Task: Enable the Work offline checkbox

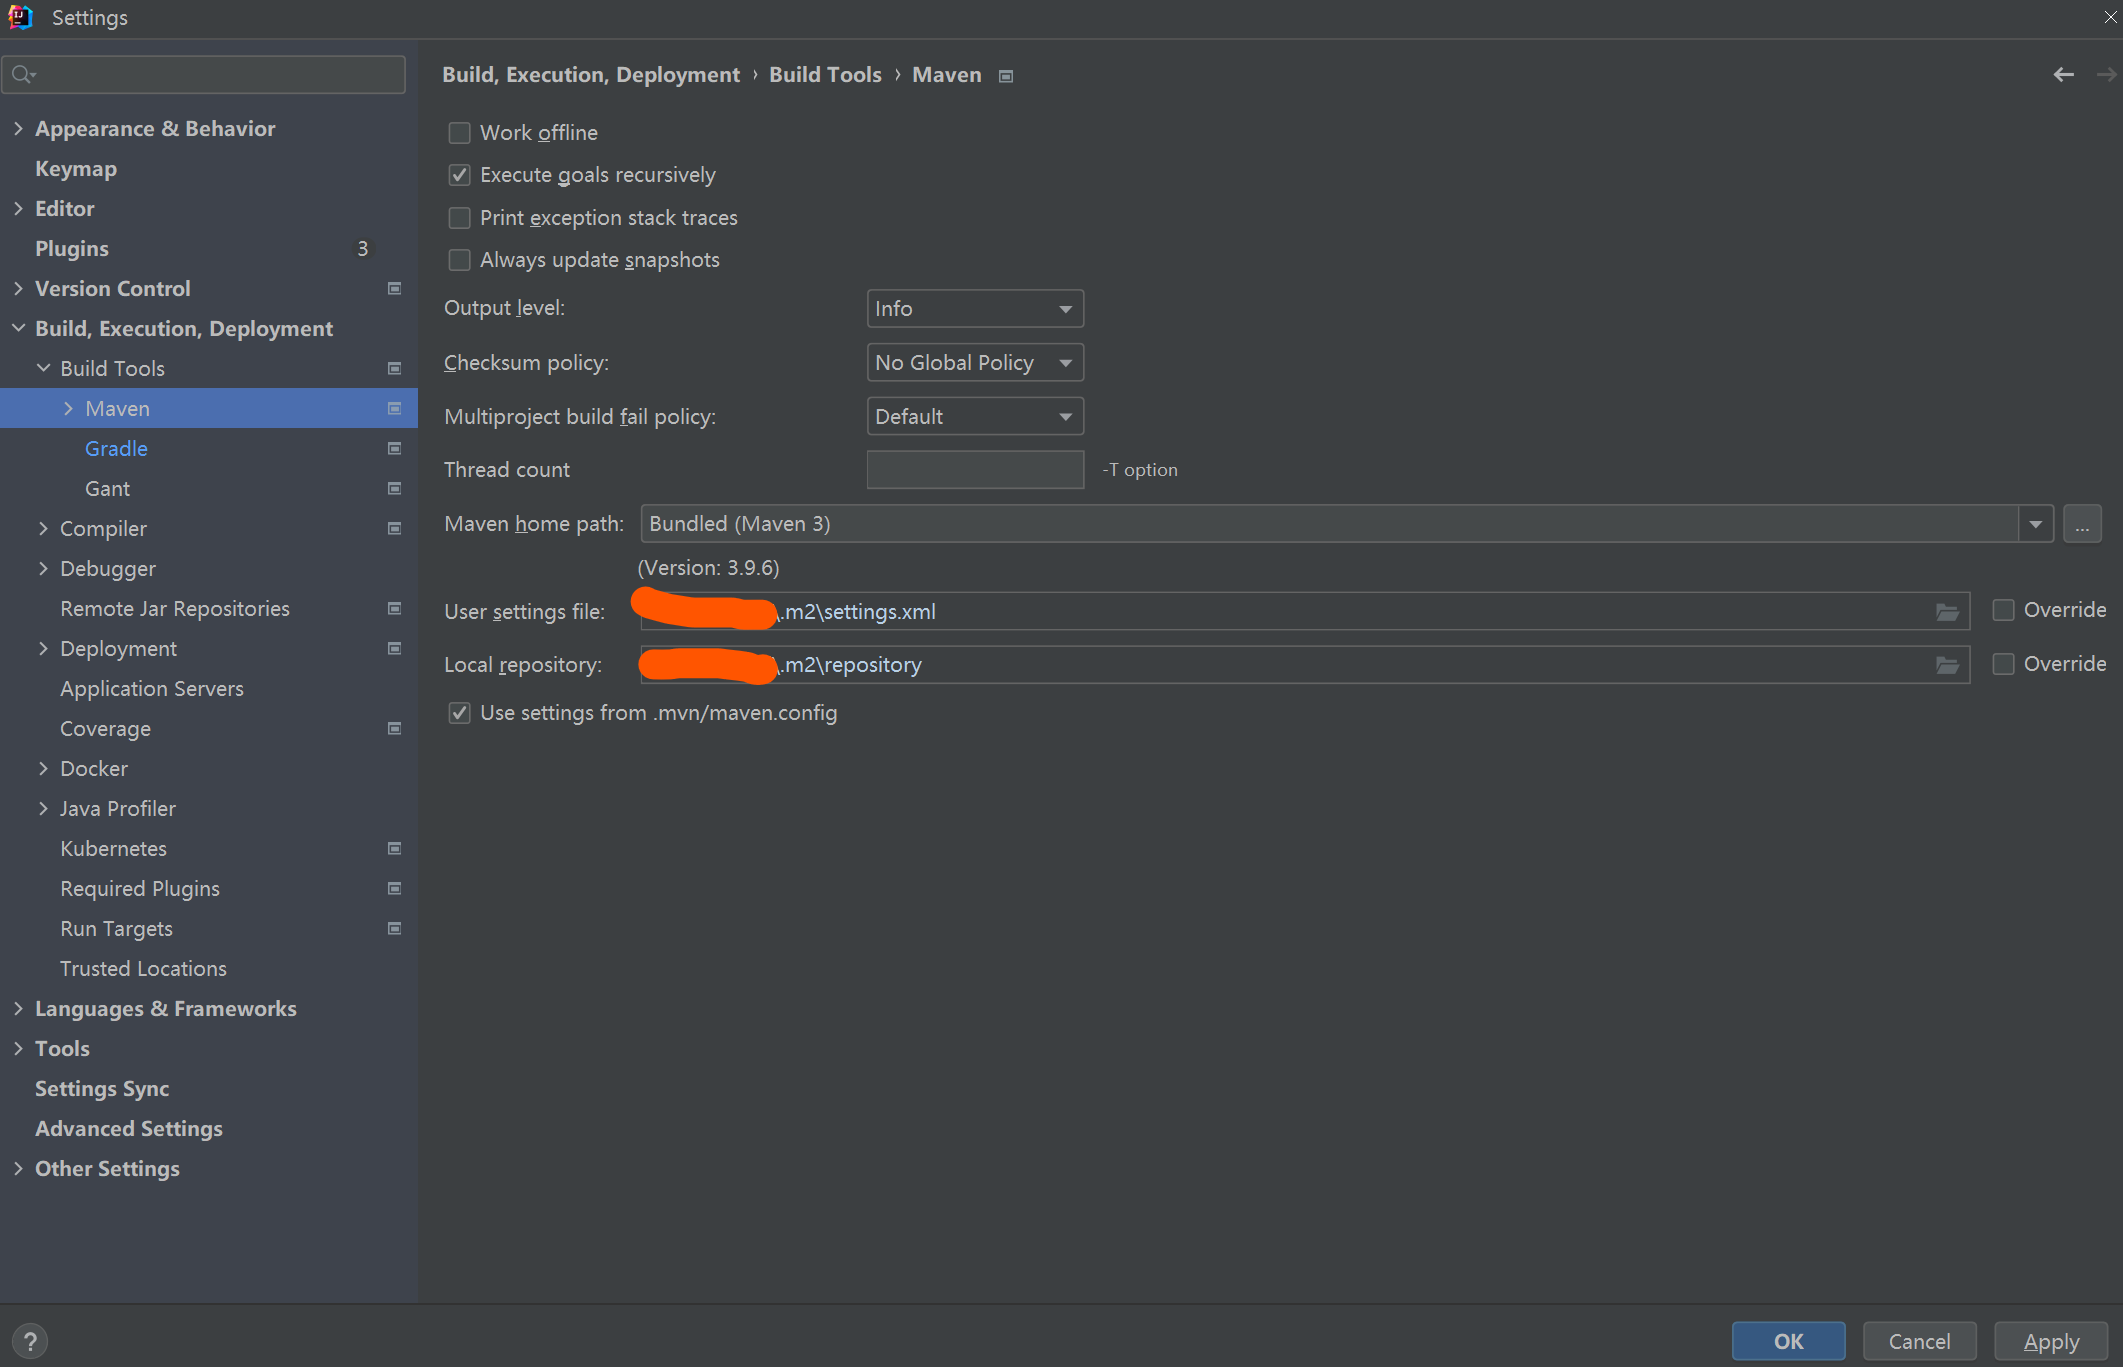Action: point(459,132)
